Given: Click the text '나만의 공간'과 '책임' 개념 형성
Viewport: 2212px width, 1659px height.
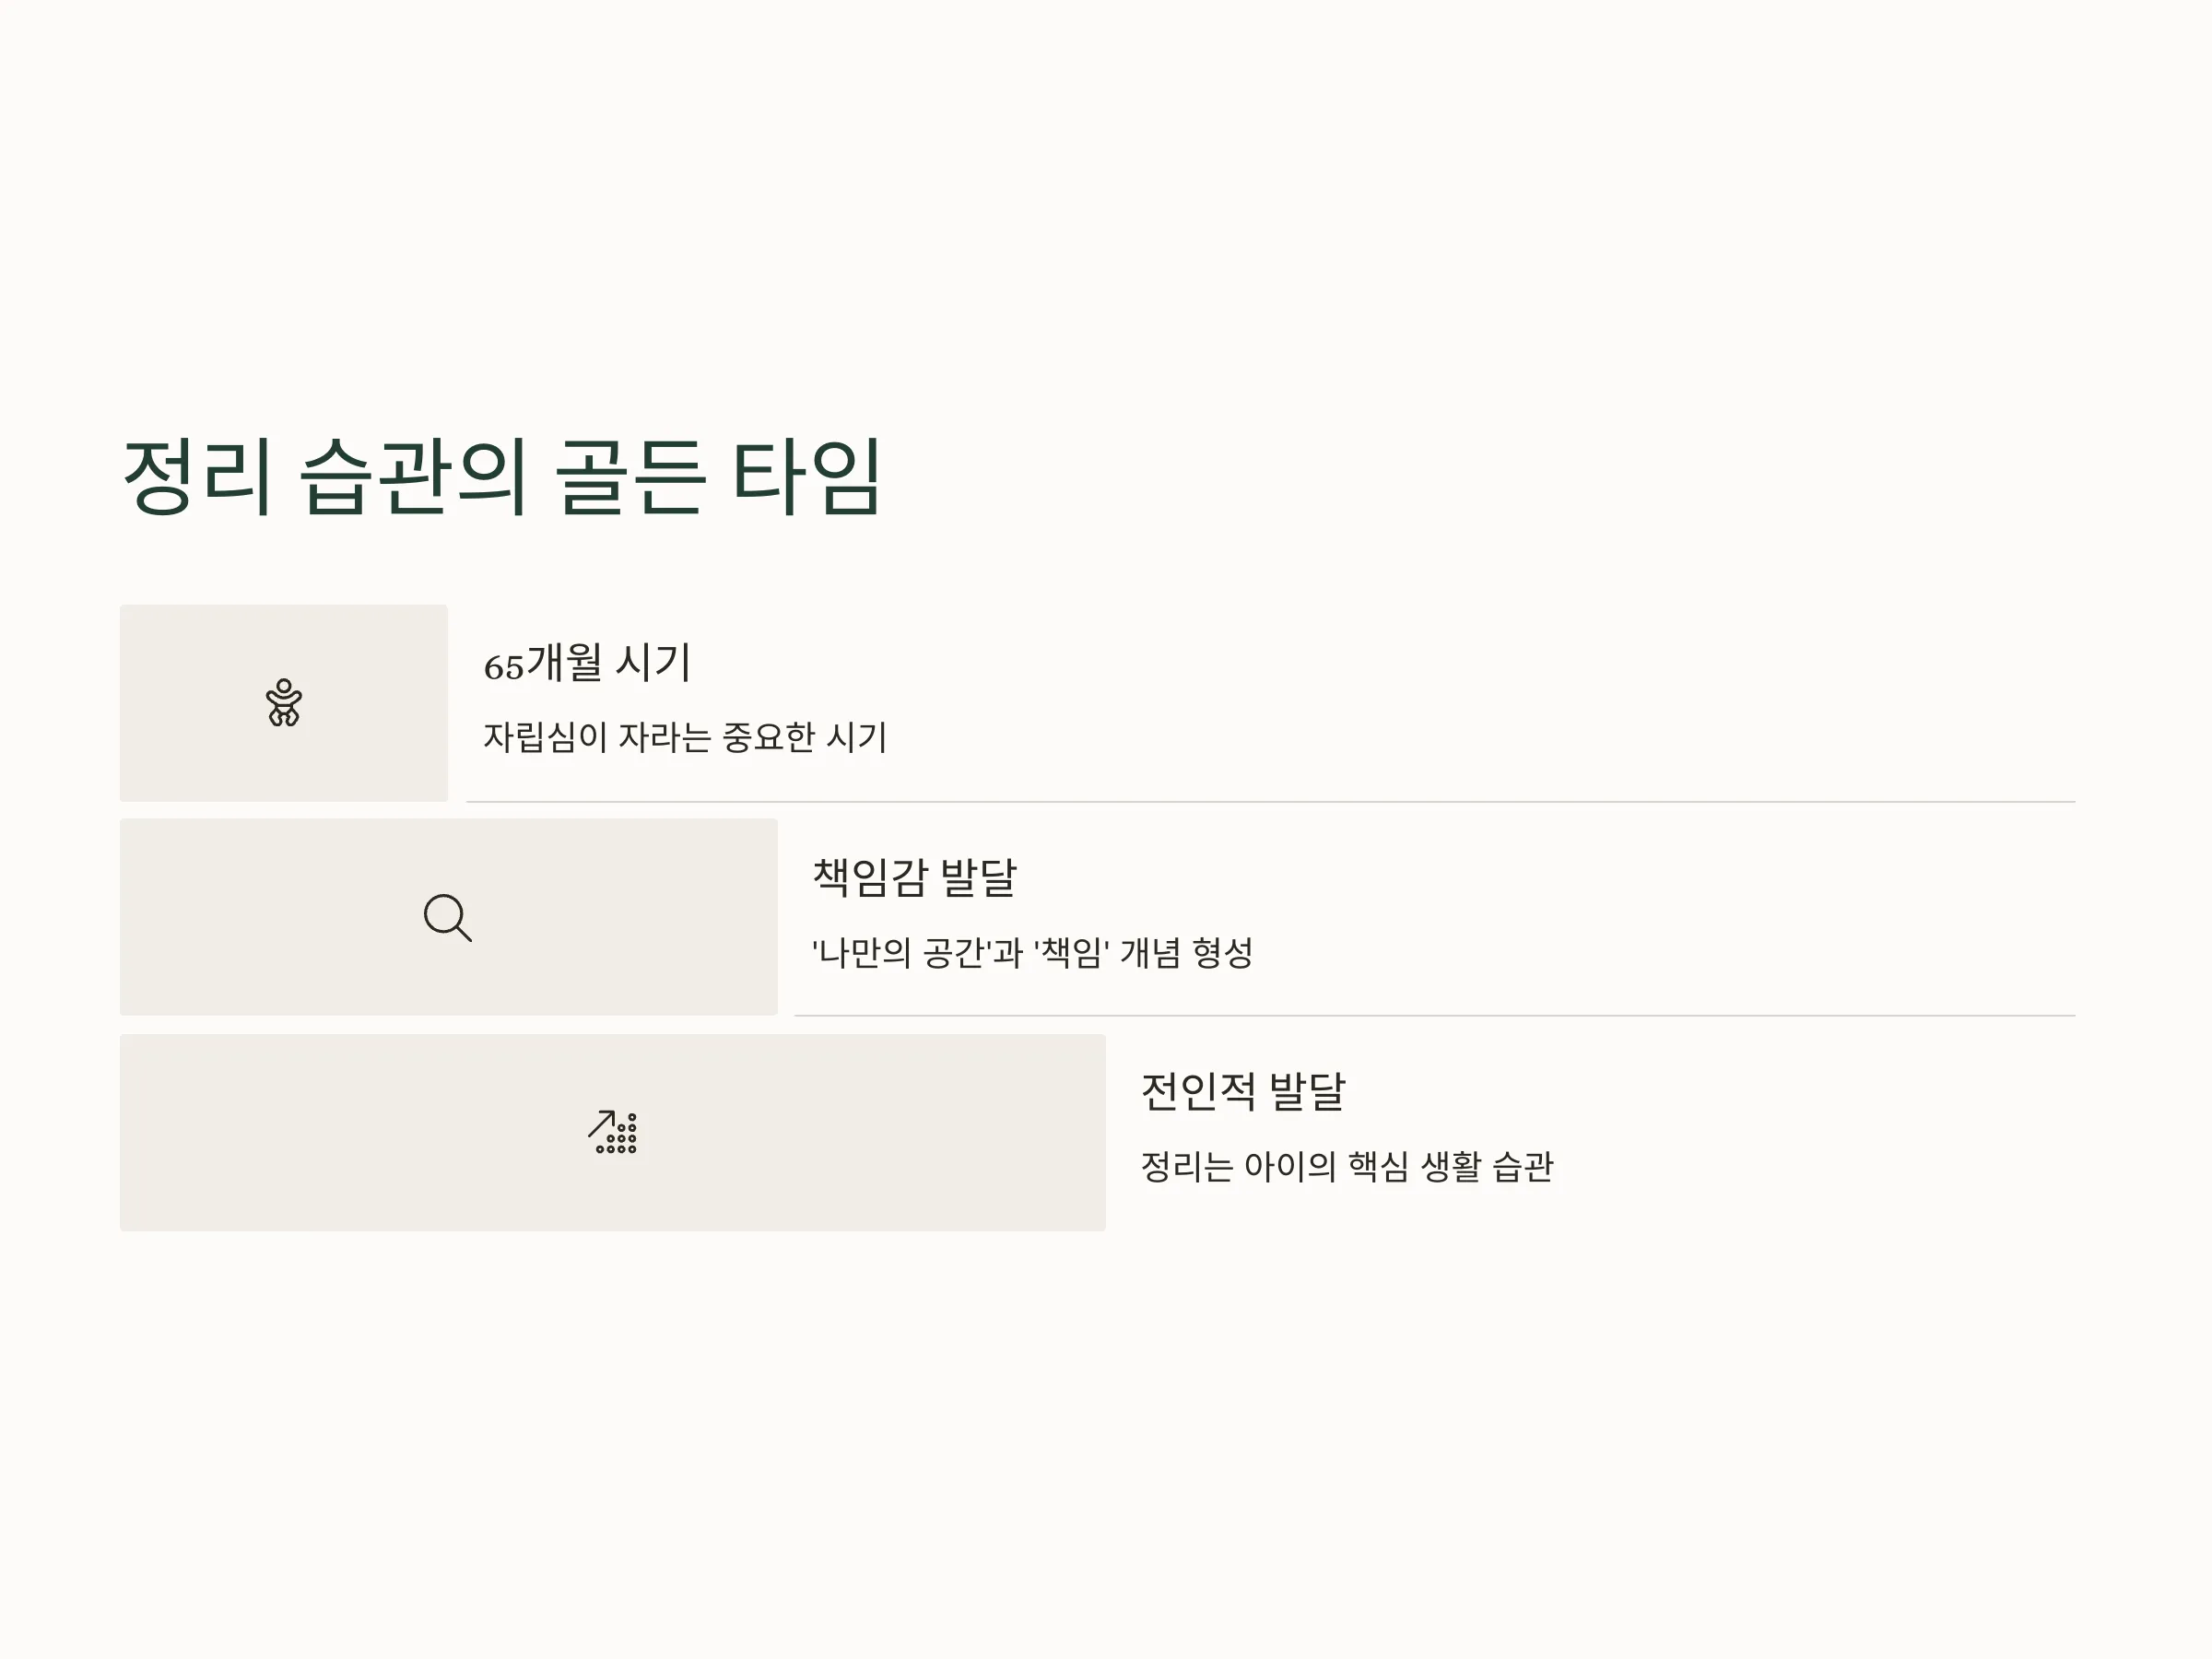Looking at the screenshot, I should pyautogui.click(x=1032, y=952).
